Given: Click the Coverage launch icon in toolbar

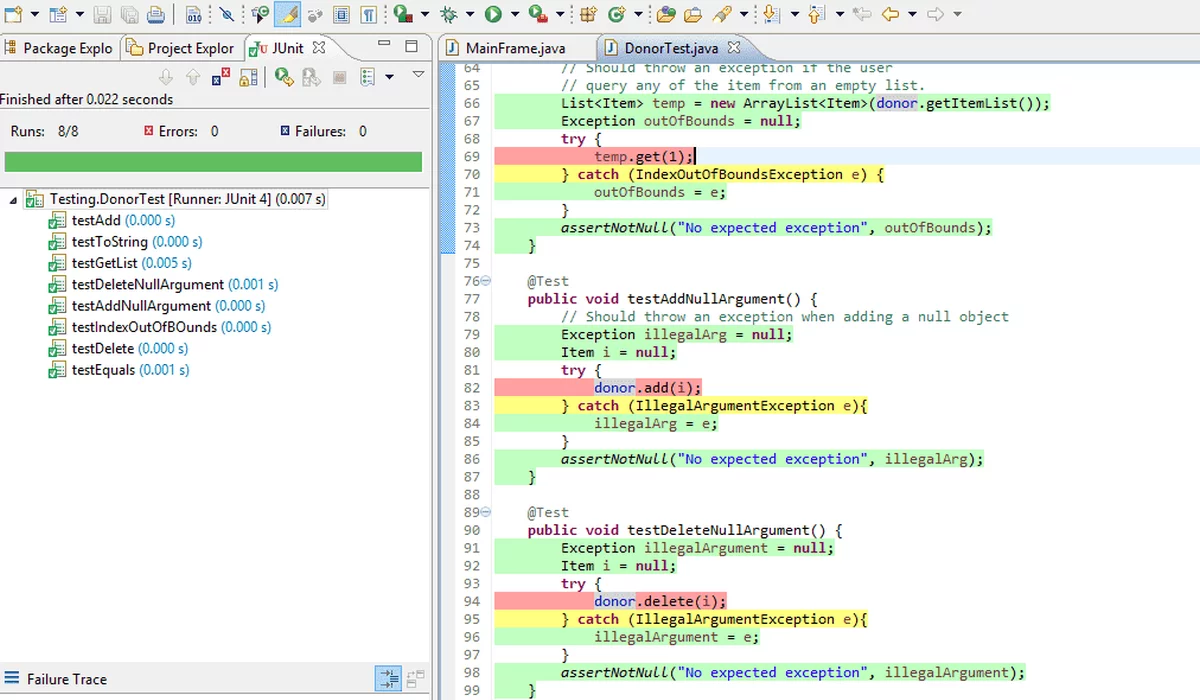Looking at the screenshot, I should coord(403,14).
